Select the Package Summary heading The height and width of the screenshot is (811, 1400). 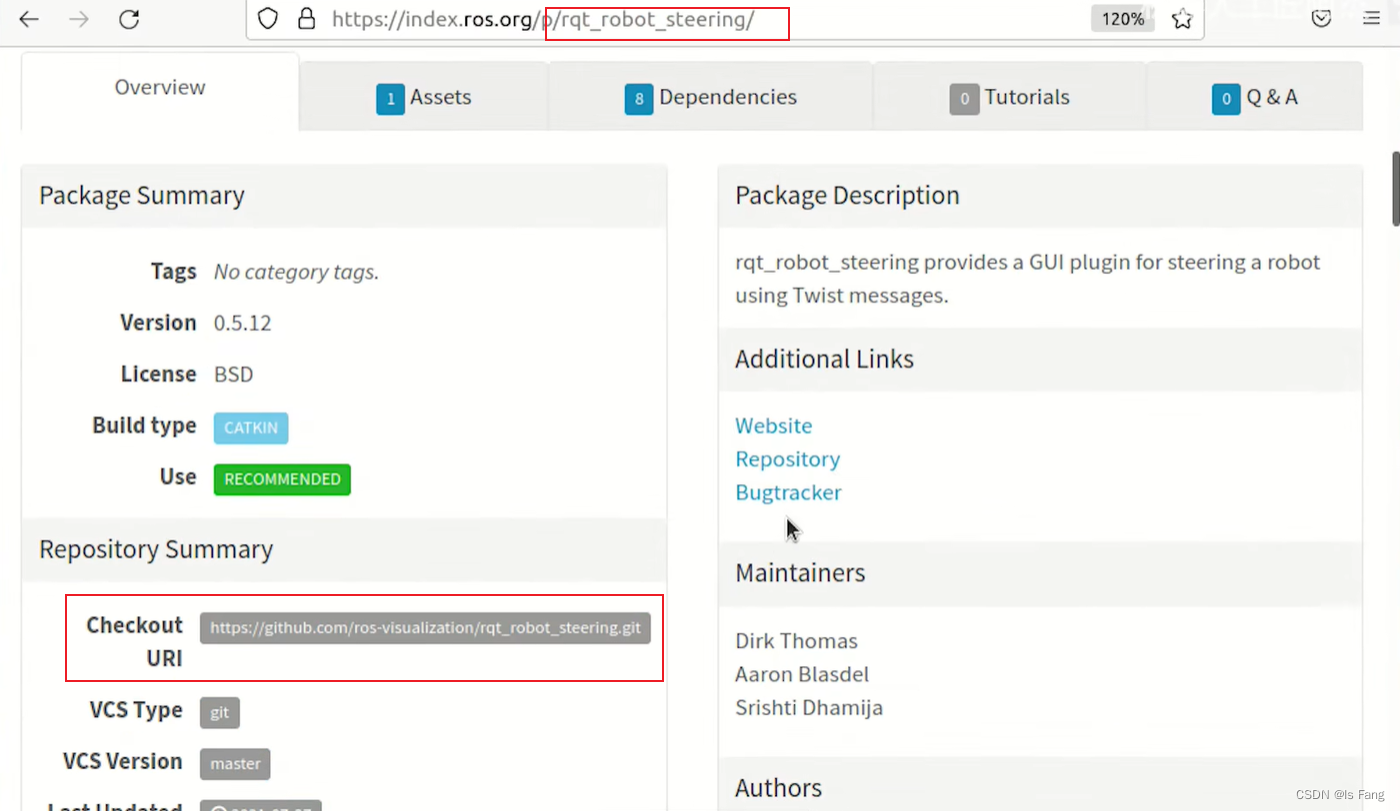tap(142, 195)
